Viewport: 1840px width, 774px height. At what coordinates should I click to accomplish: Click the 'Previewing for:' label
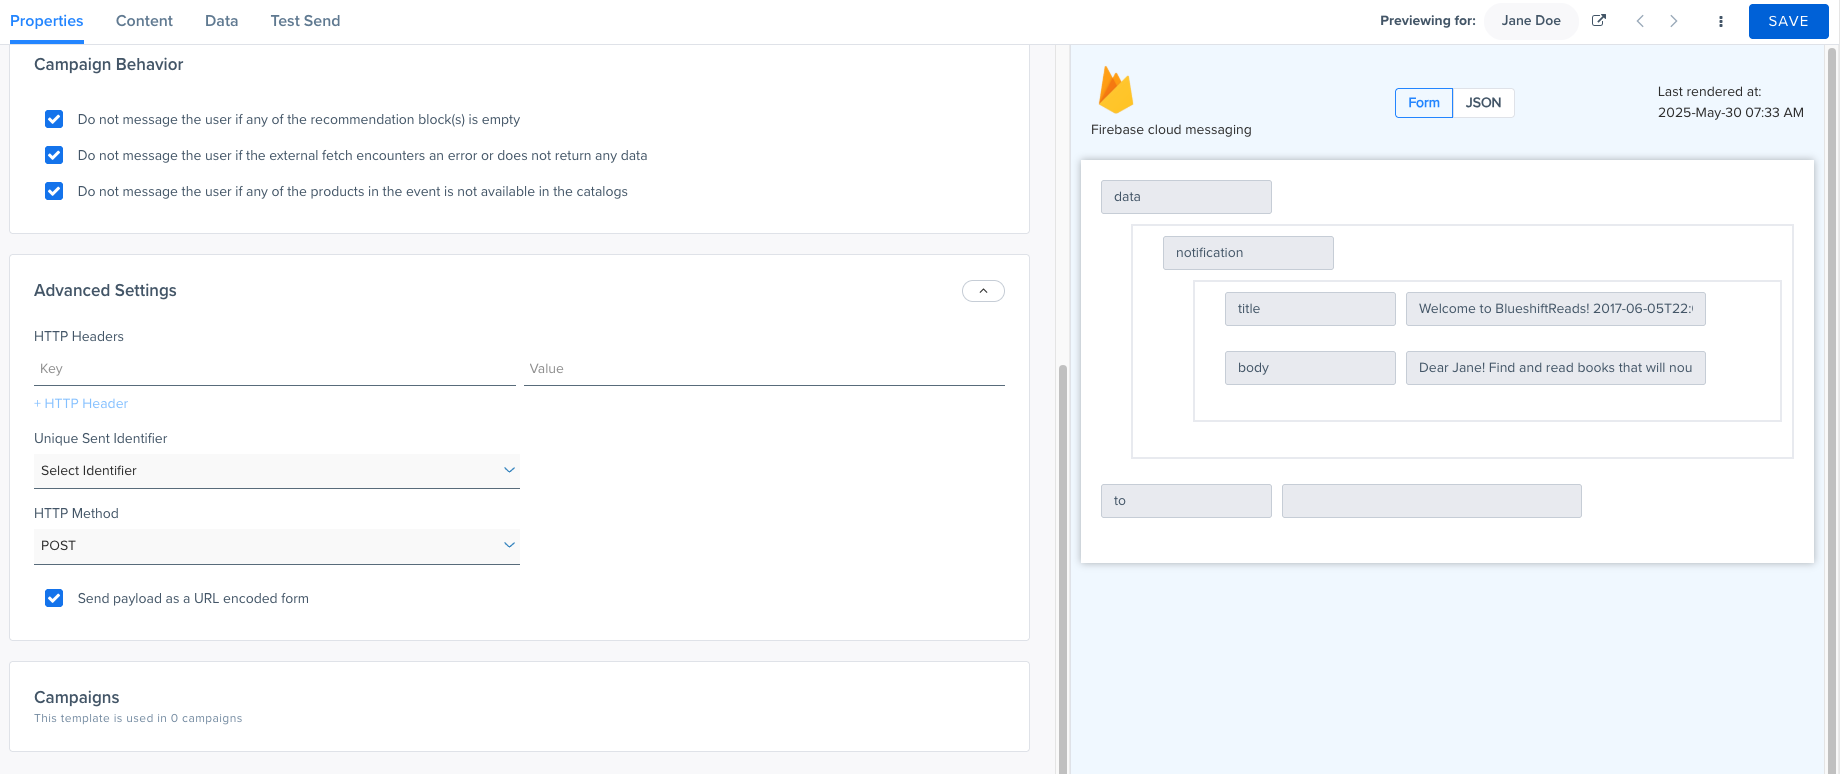point(1428,21)
